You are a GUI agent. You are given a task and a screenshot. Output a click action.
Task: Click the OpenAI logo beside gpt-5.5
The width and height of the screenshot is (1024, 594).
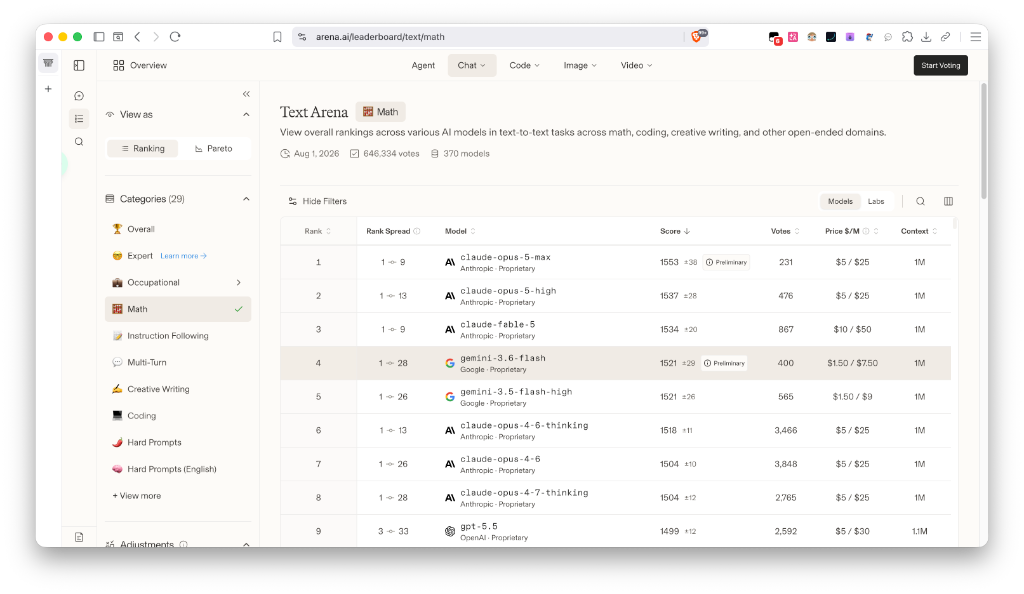tap(450, 531)
